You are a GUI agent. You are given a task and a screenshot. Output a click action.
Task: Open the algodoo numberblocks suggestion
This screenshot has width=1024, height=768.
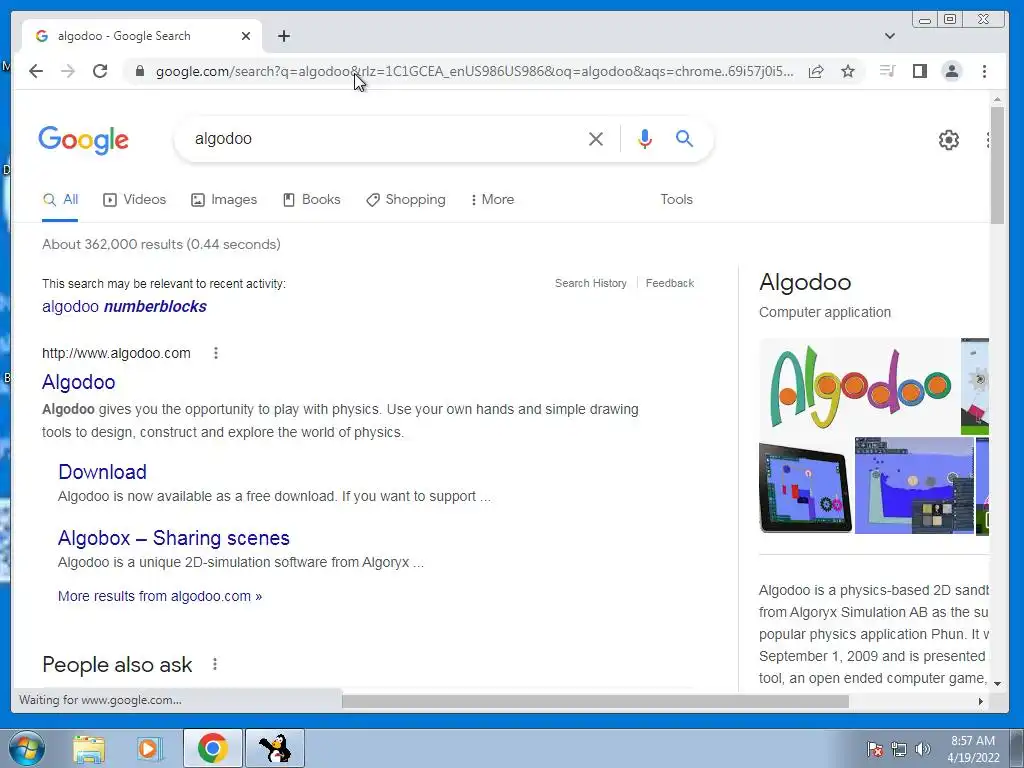pos(124,306)
